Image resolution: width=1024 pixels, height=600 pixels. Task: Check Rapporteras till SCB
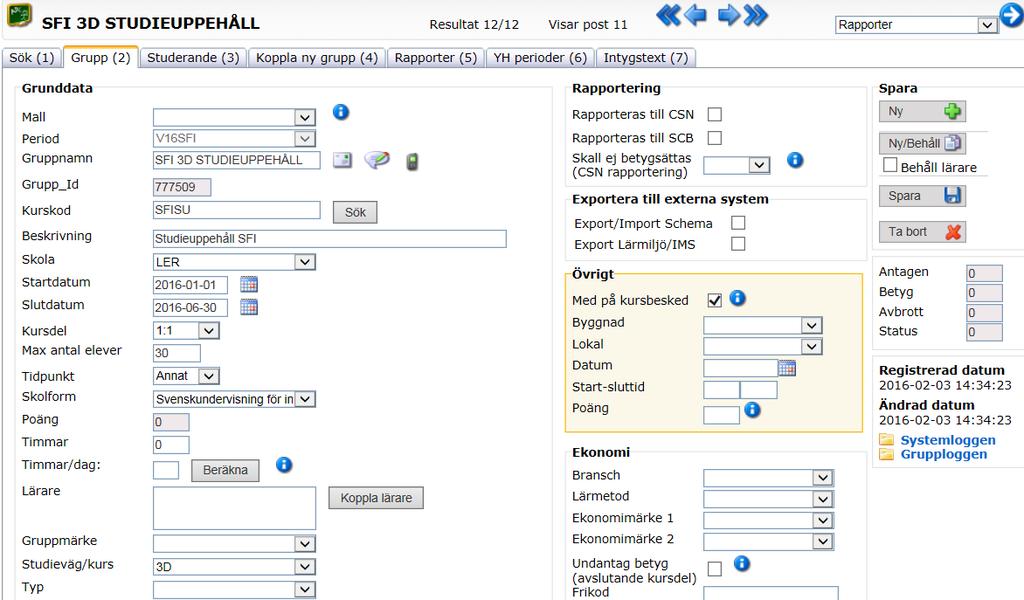[x=715, y=138]
